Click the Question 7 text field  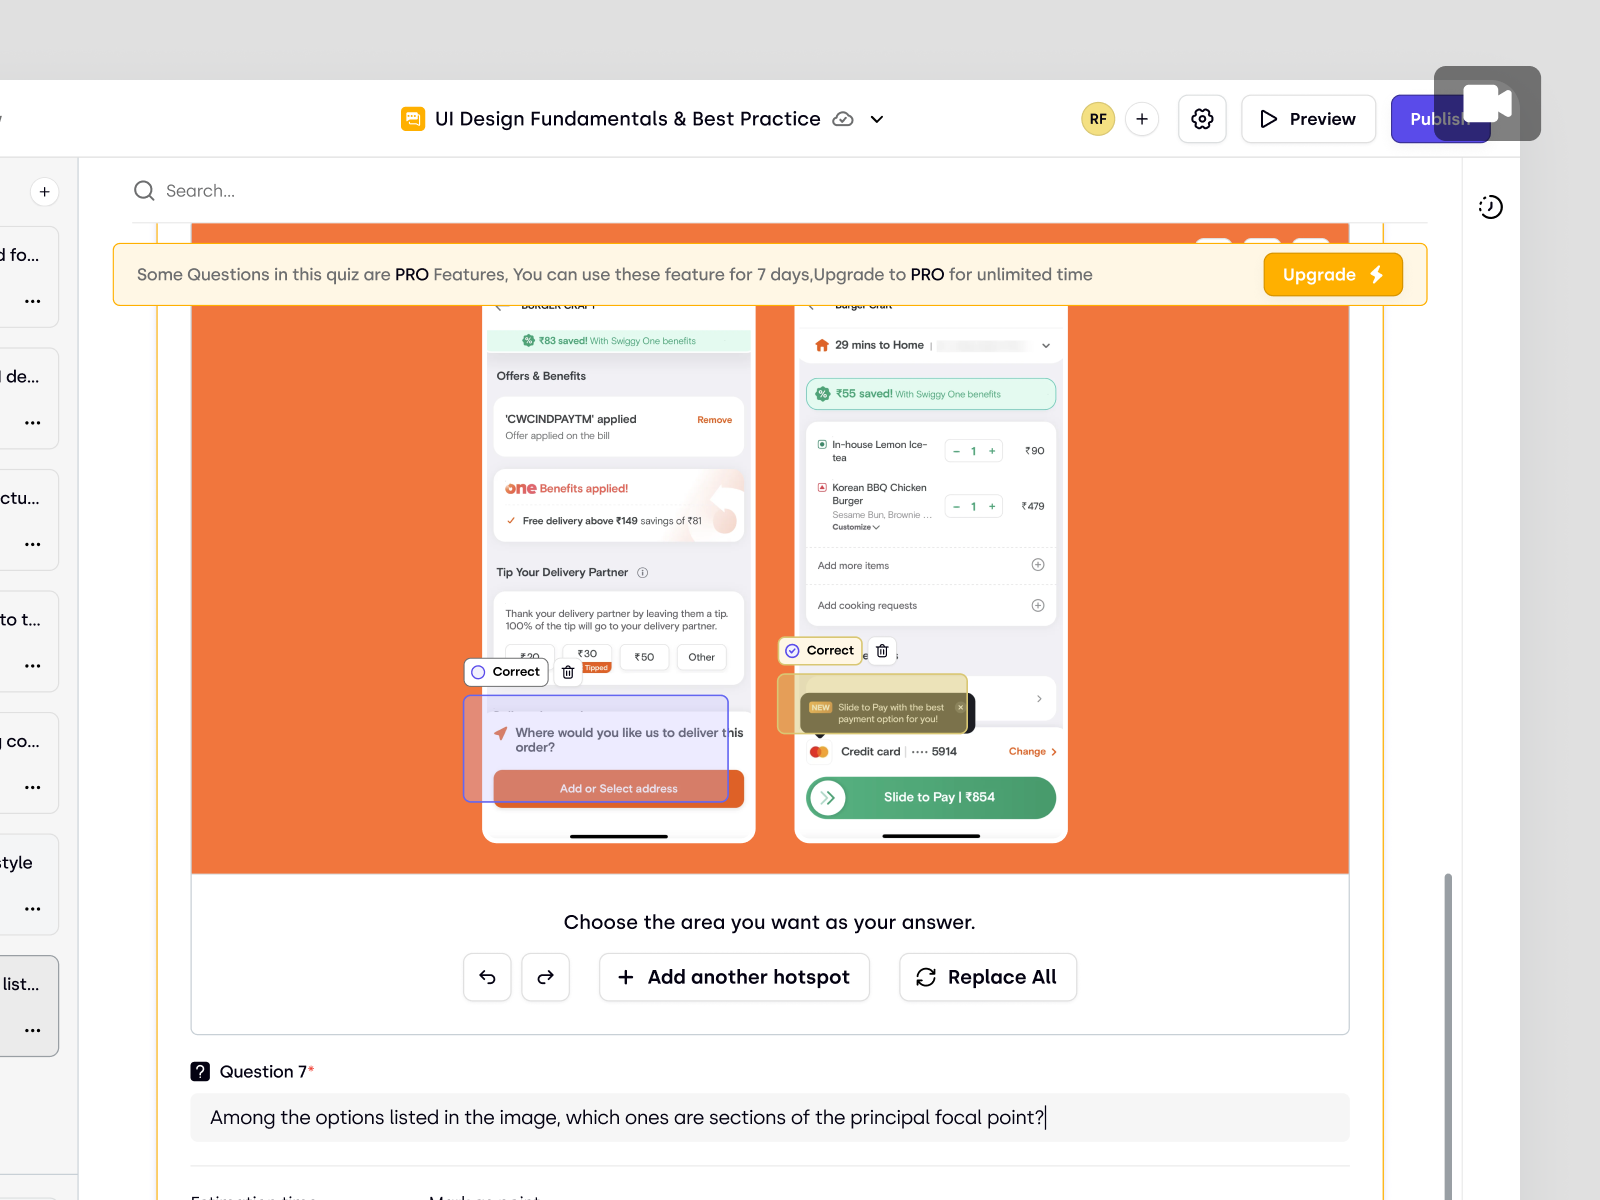click(x=770, y=1118)
